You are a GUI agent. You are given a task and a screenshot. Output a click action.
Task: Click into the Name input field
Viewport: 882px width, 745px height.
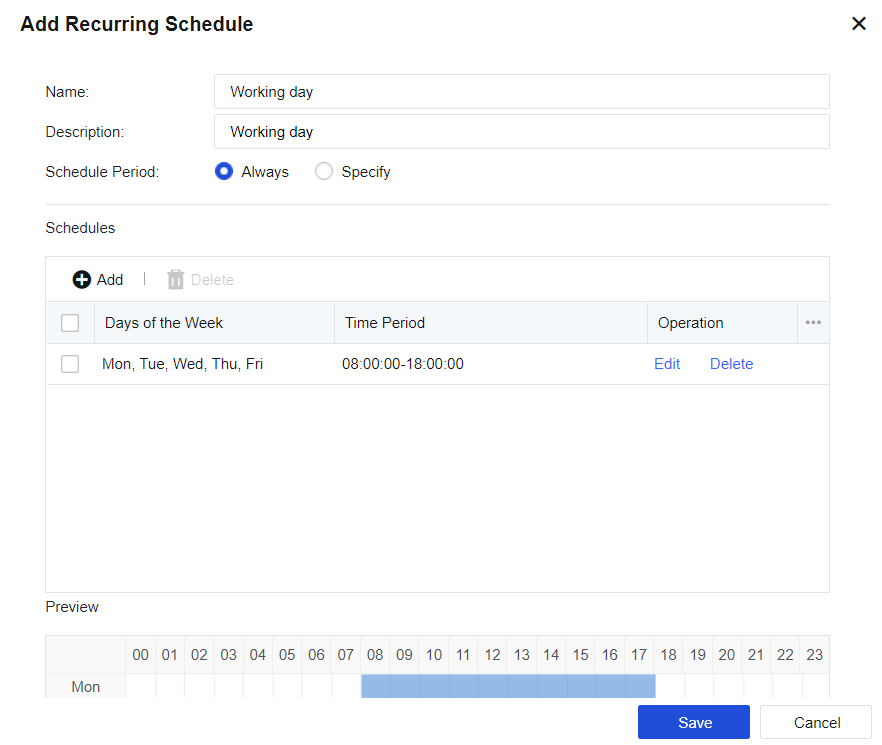[521, 92]
